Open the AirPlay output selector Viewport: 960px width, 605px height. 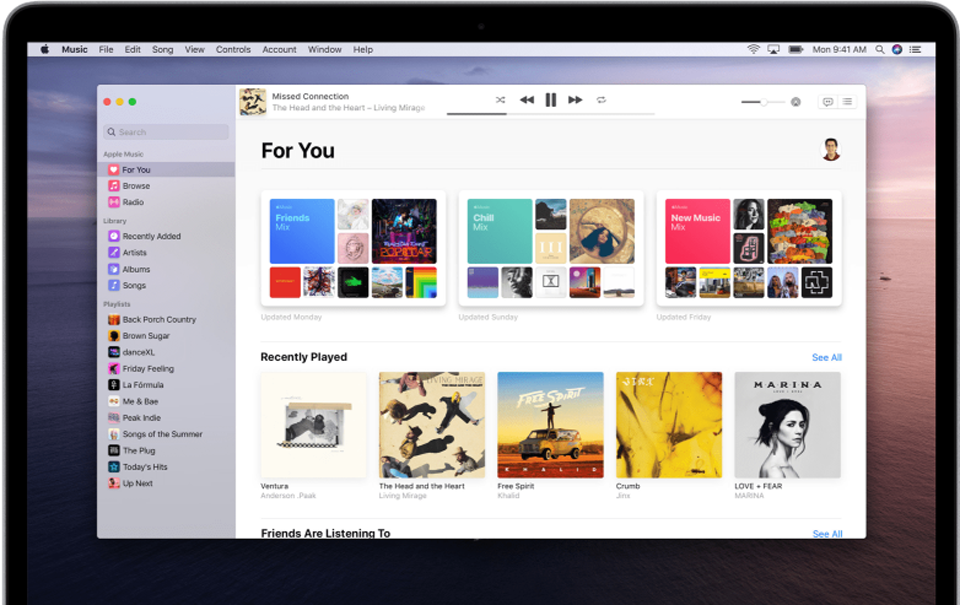pos(796,102)
